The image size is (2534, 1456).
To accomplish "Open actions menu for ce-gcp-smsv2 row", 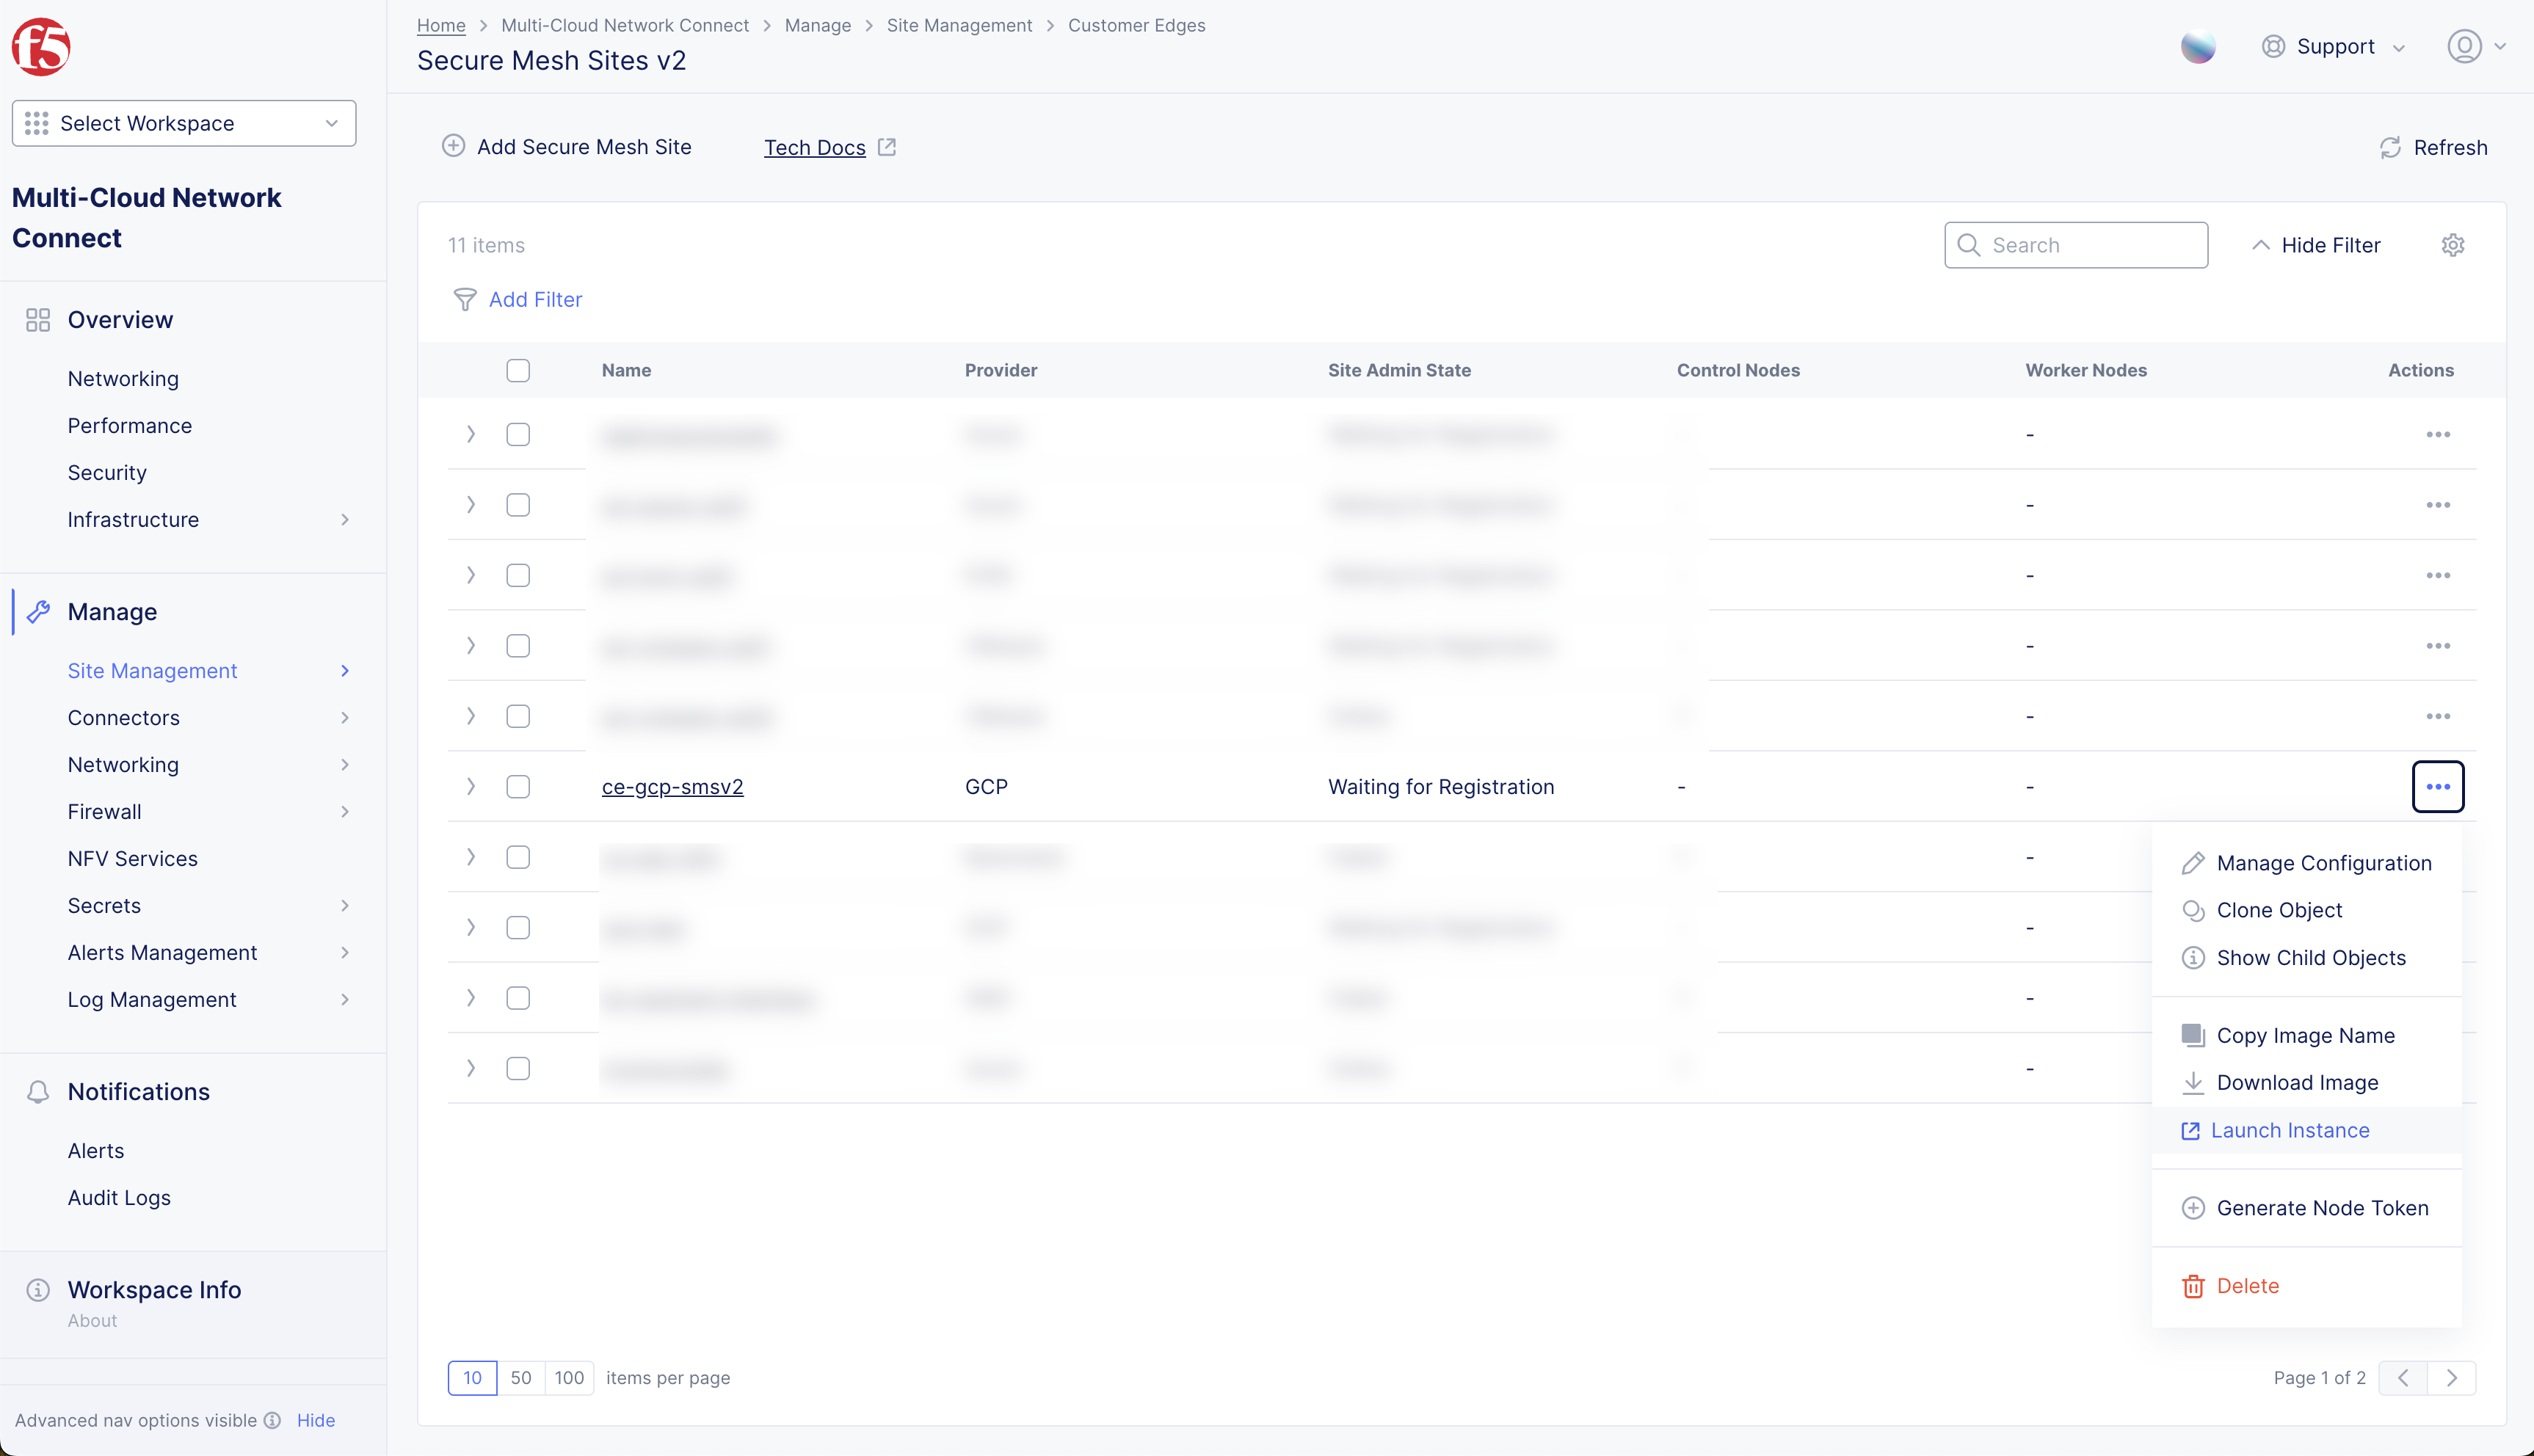I will [x=2438, y=787].
